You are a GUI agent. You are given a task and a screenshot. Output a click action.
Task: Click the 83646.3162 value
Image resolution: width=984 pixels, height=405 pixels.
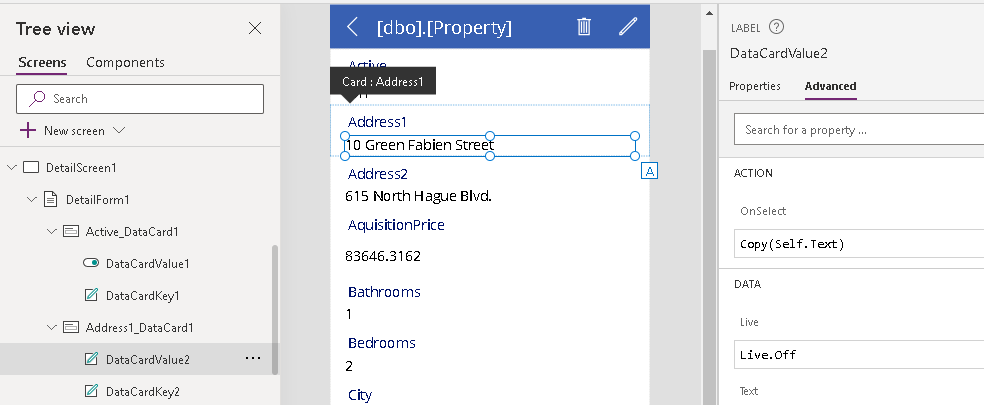coord(383,256)
